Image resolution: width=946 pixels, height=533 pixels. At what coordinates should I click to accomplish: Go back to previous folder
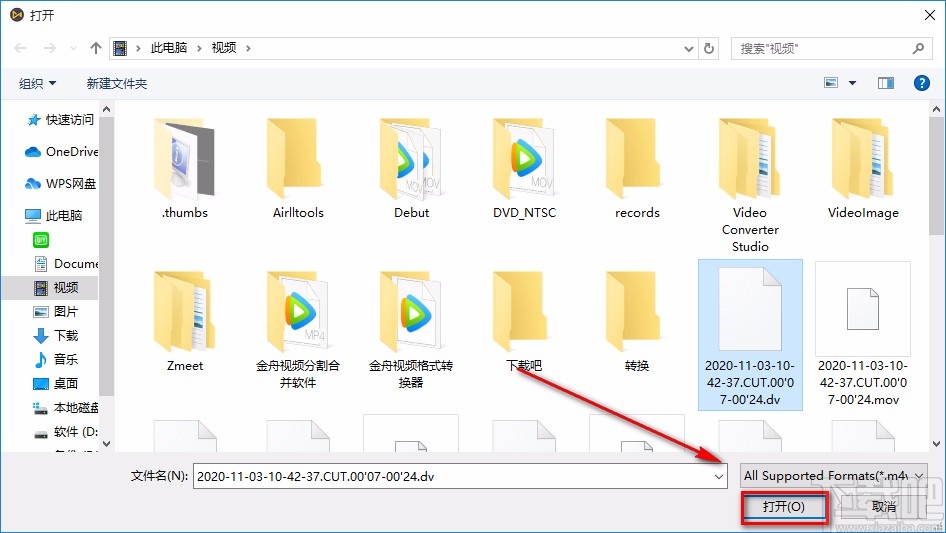pyautogui.click(x=20, y=48)
